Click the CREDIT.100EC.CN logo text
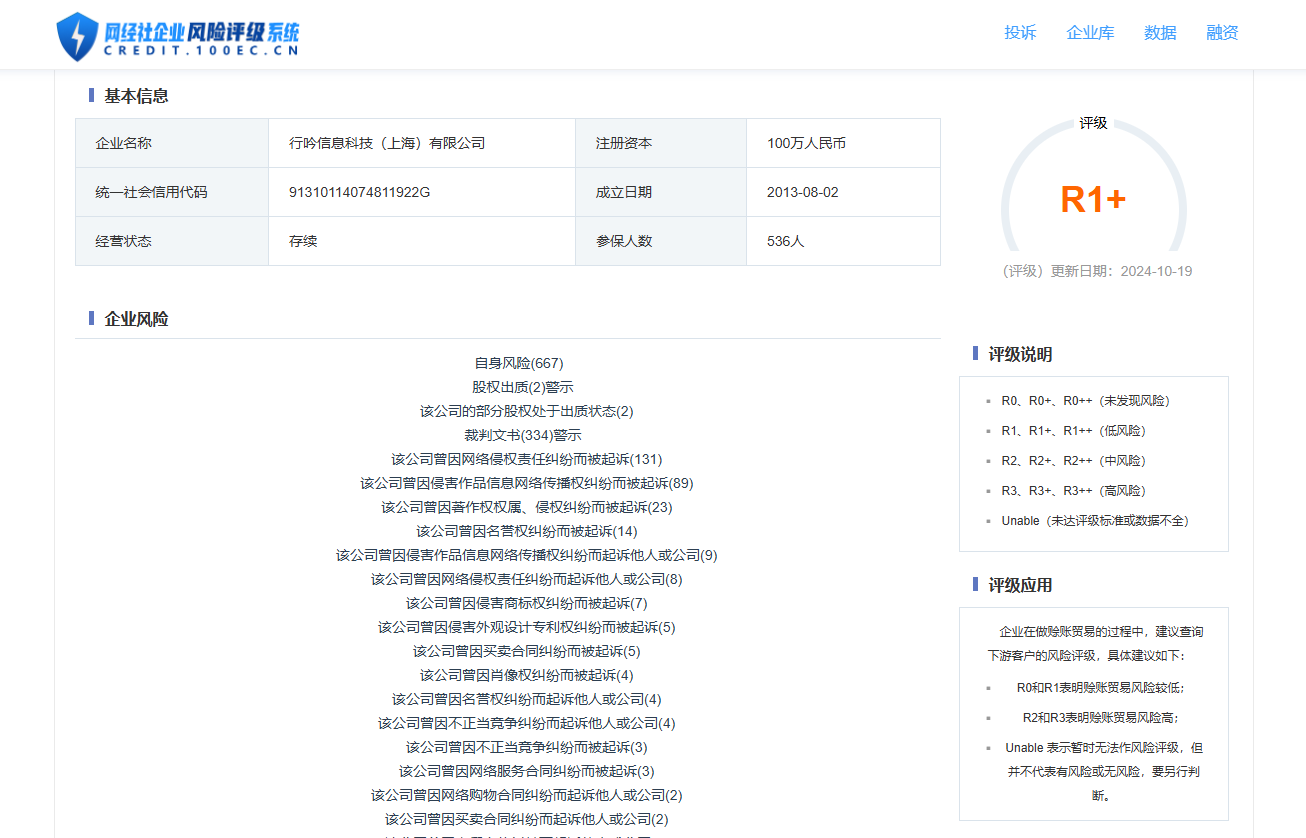This screenshot has height=838, width=1306. click(x=201, y=52)
